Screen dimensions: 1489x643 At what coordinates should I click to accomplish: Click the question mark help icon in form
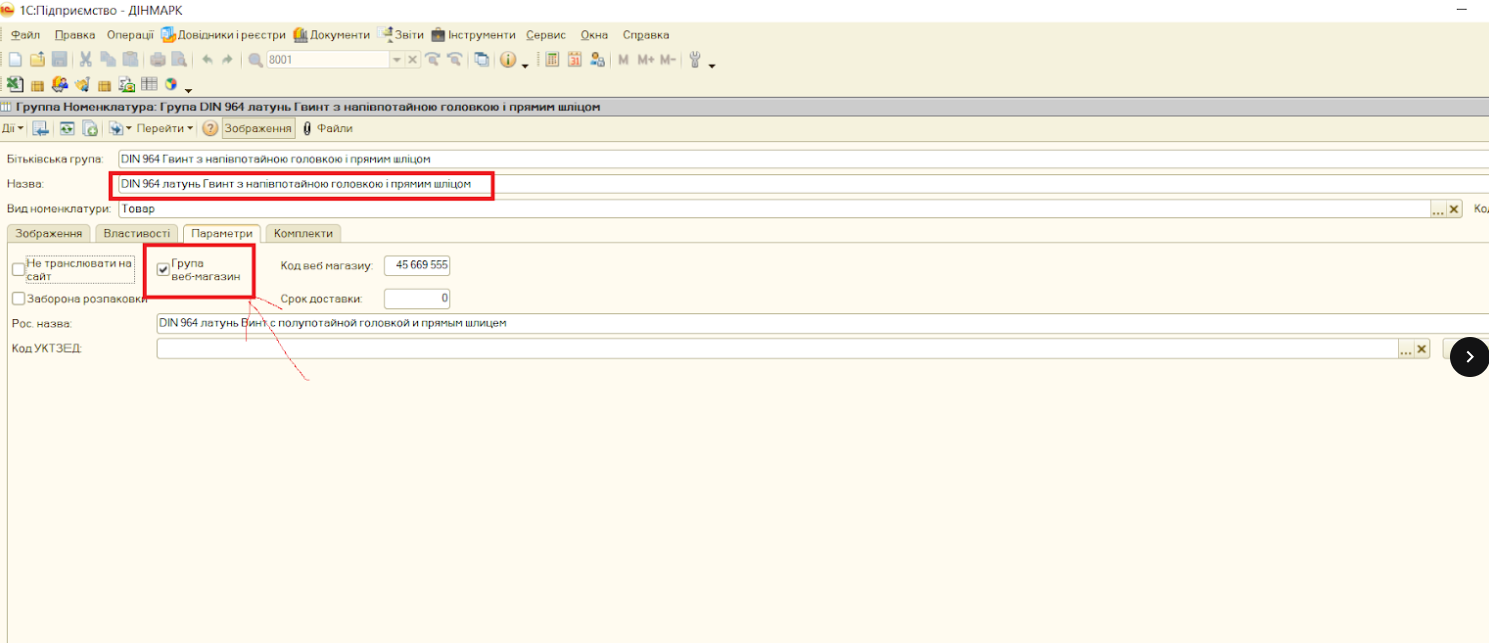click(210, 128)
